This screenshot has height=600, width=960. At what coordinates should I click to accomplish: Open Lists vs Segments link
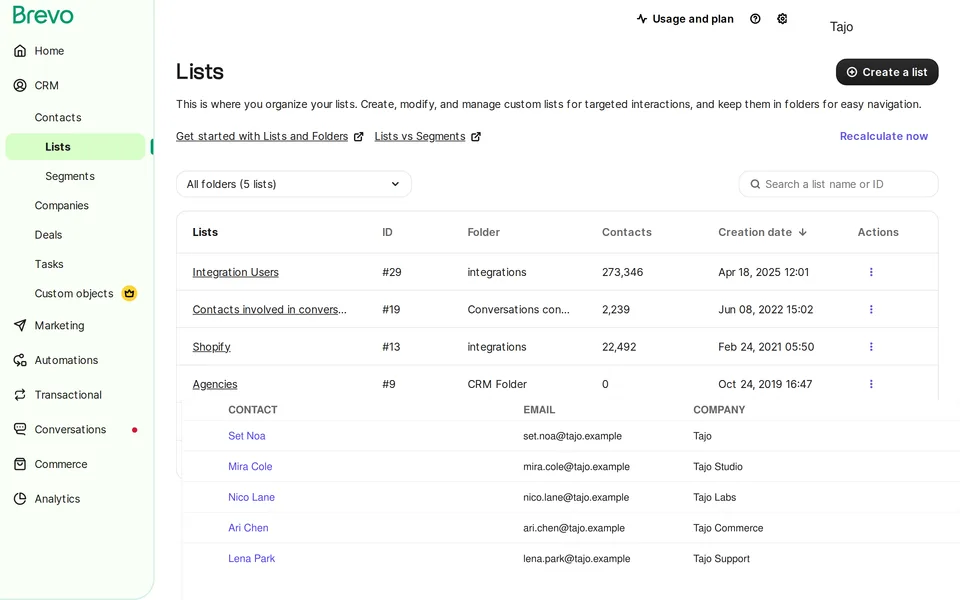[x=420, y=137]
